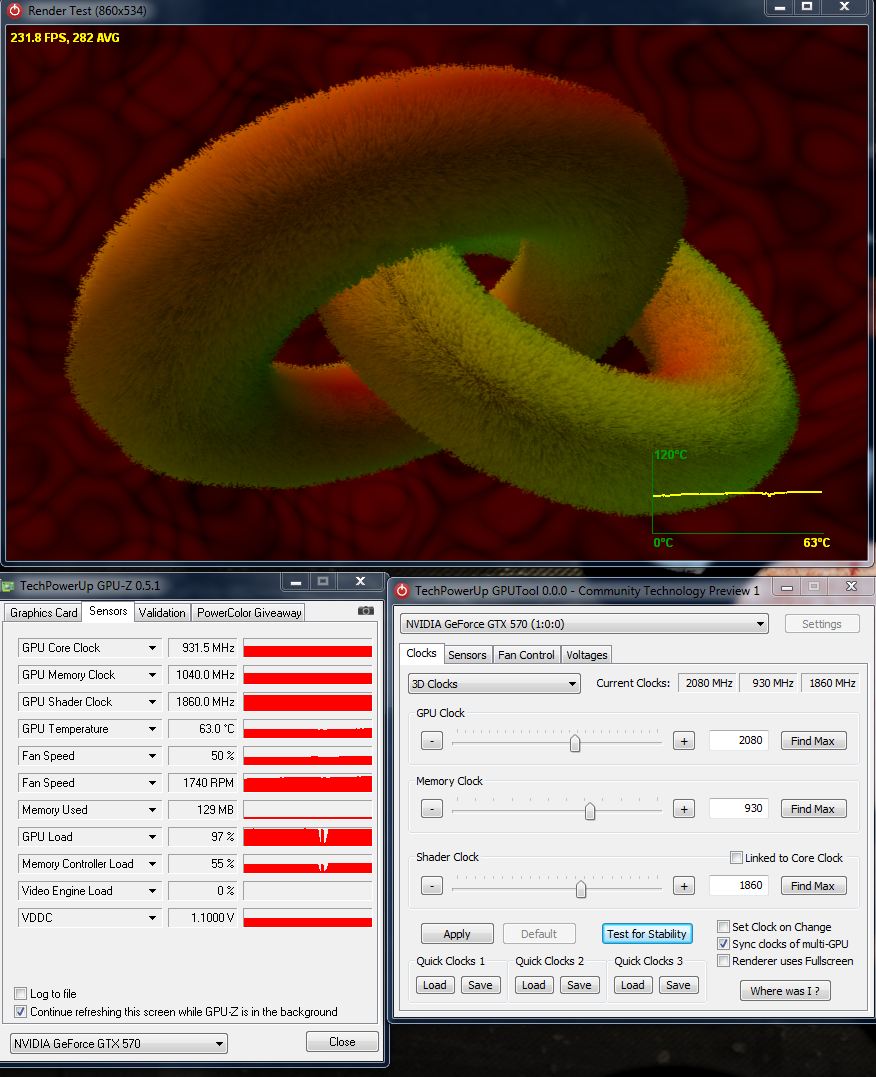Load Quick Clocks 1 profile
The height and width of the screenshot is (1077, 876).
pos(434,985)
